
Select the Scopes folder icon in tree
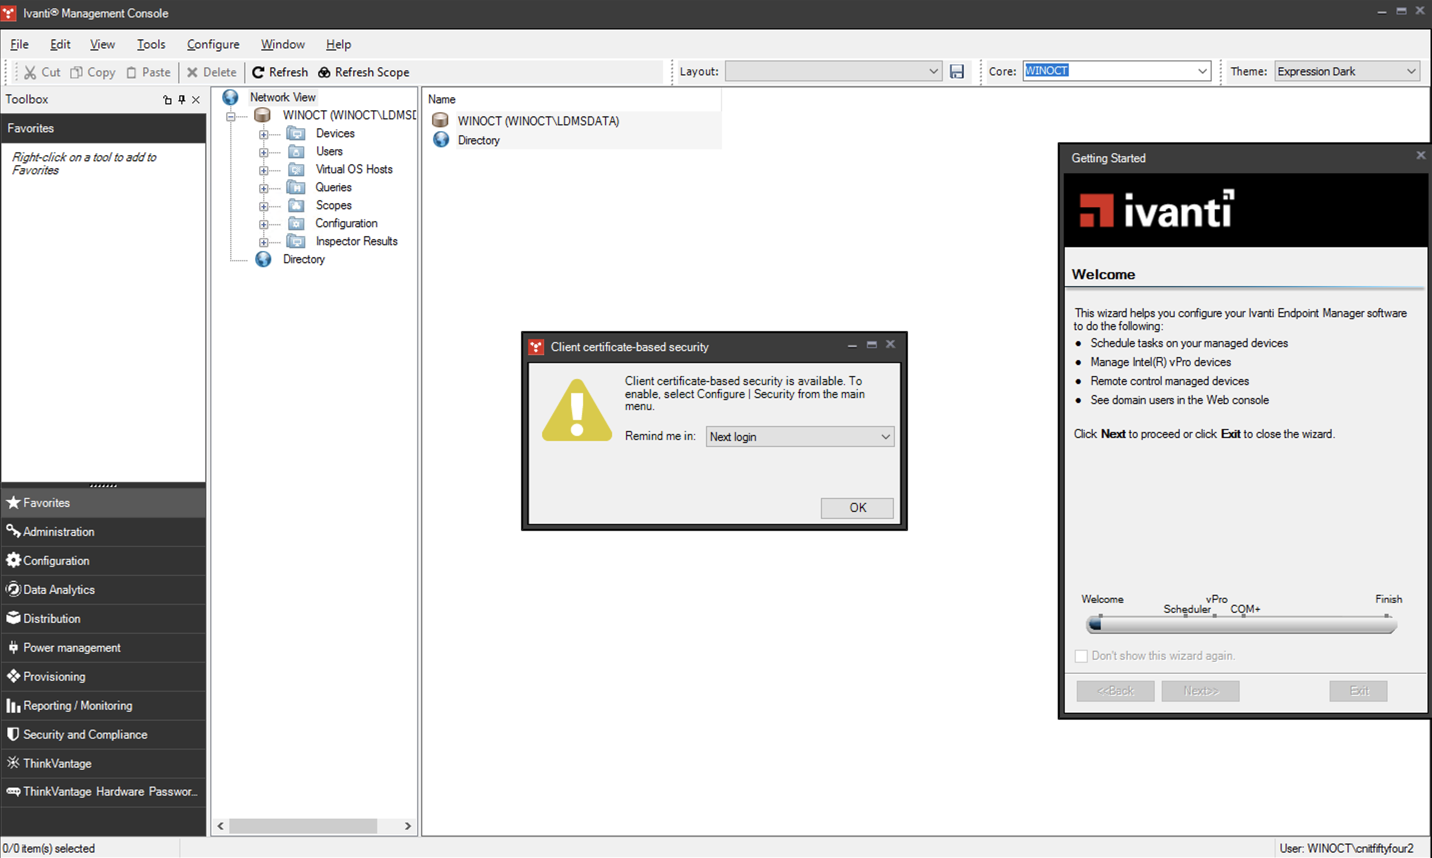tap(296, 205)
